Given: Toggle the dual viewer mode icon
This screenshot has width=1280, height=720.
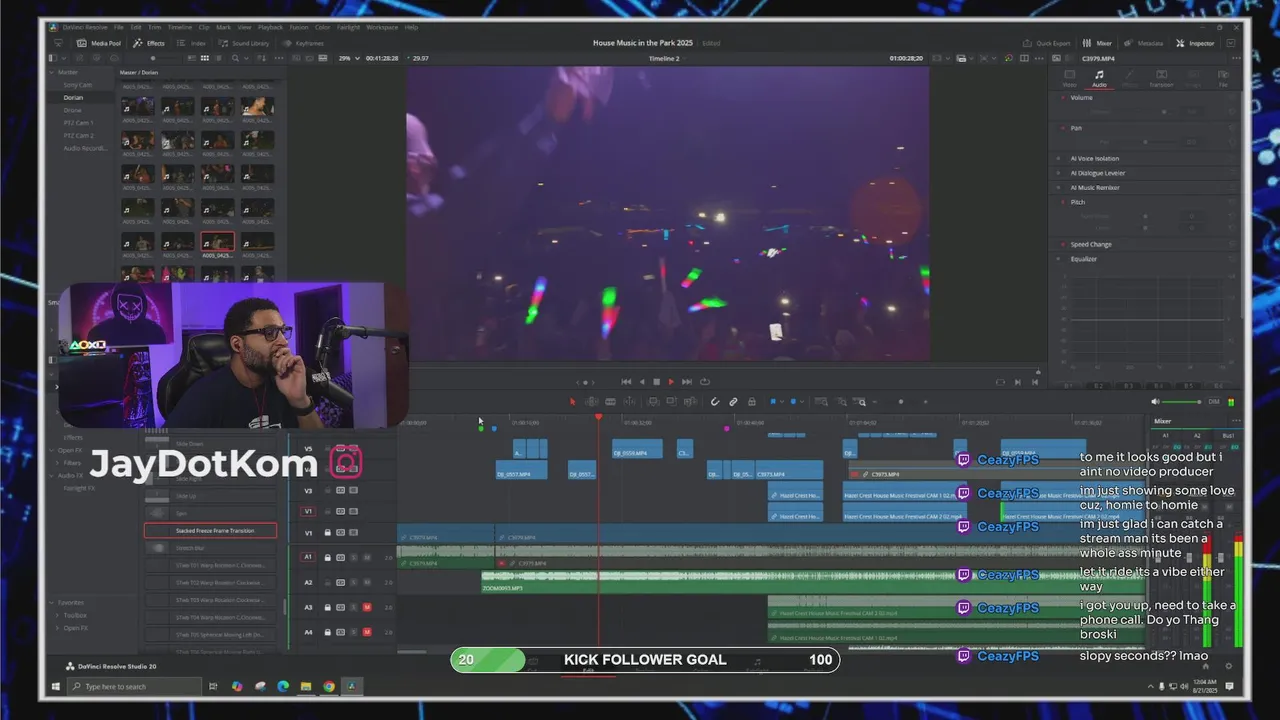Looking at the screenshot, I should pos(1024,58).
